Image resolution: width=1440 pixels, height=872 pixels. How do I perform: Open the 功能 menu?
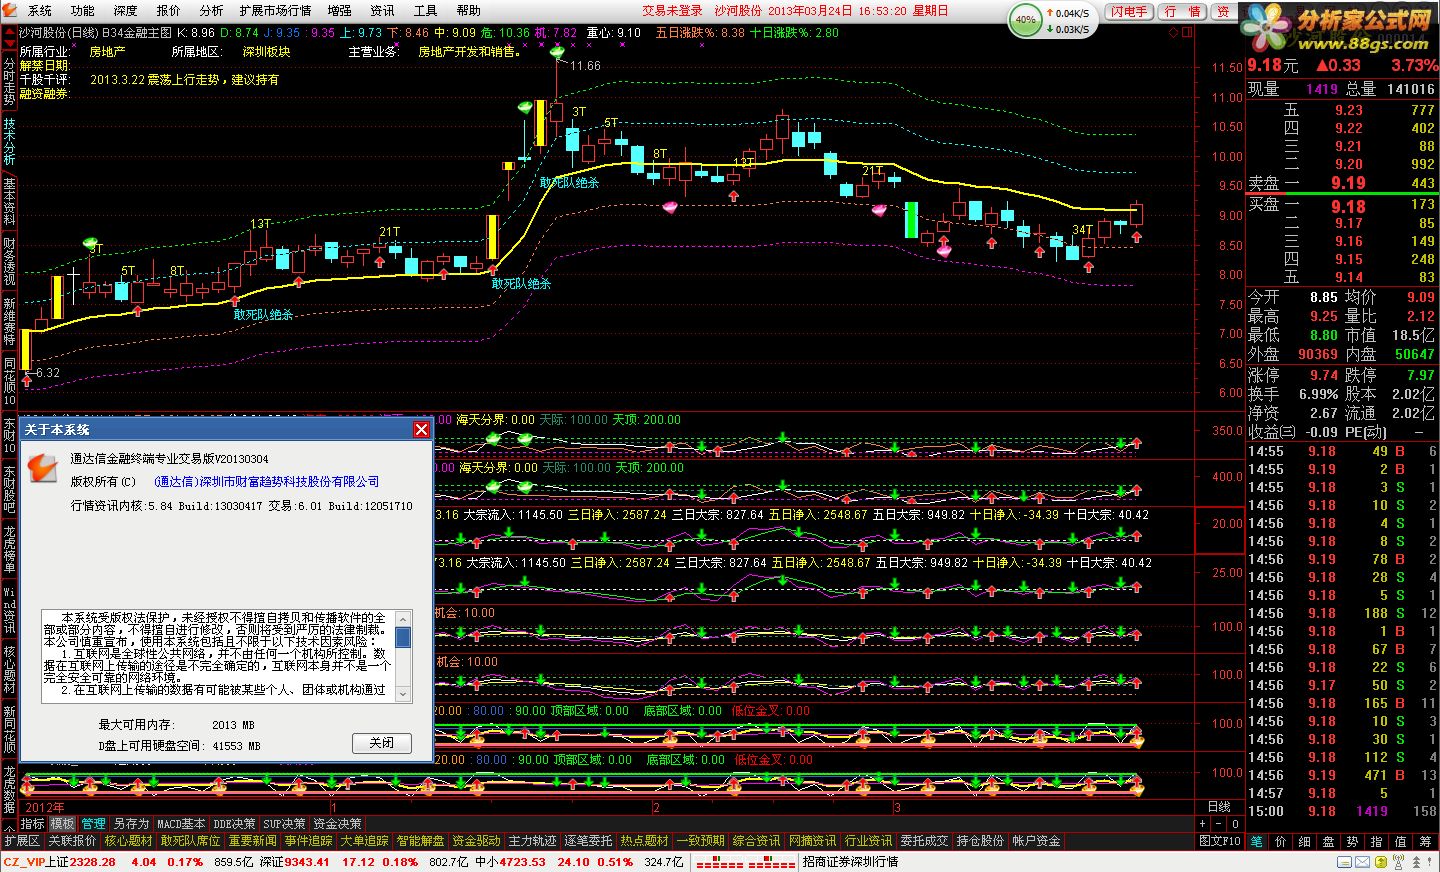[83, 10]
